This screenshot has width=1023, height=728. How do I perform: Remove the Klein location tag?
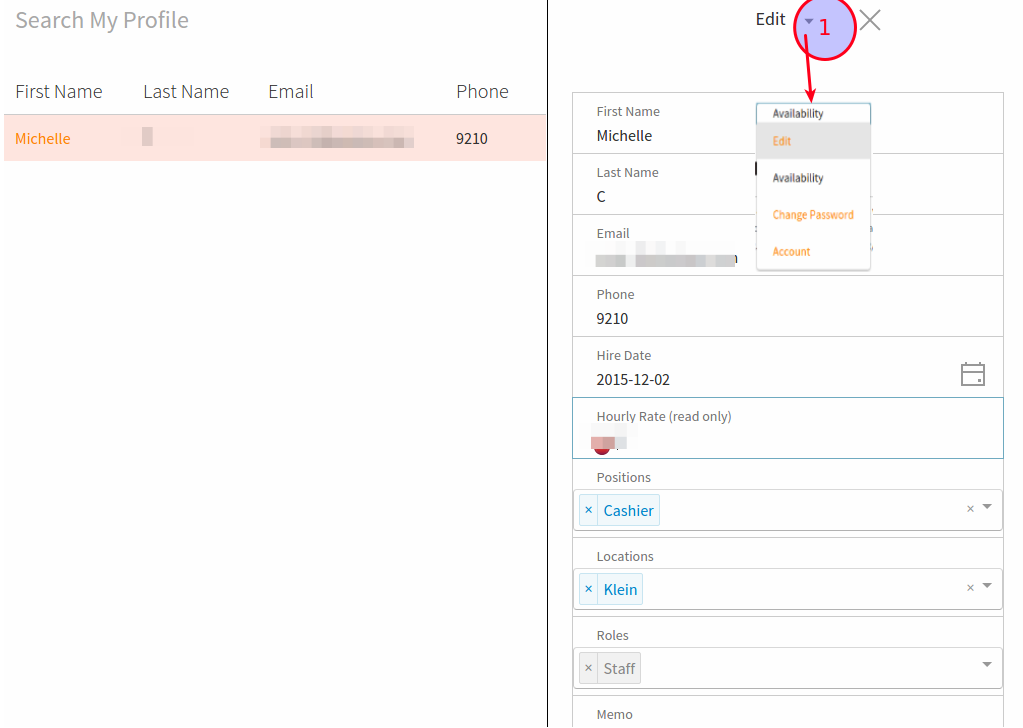pos(588,589)
